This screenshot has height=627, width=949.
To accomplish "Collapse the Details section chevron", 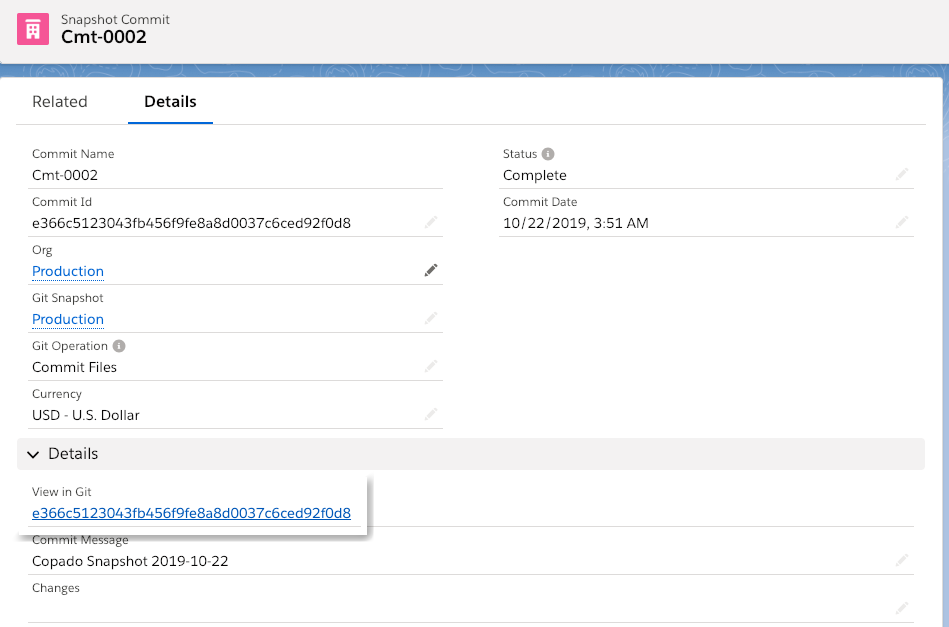I will (x=33, y=454).
